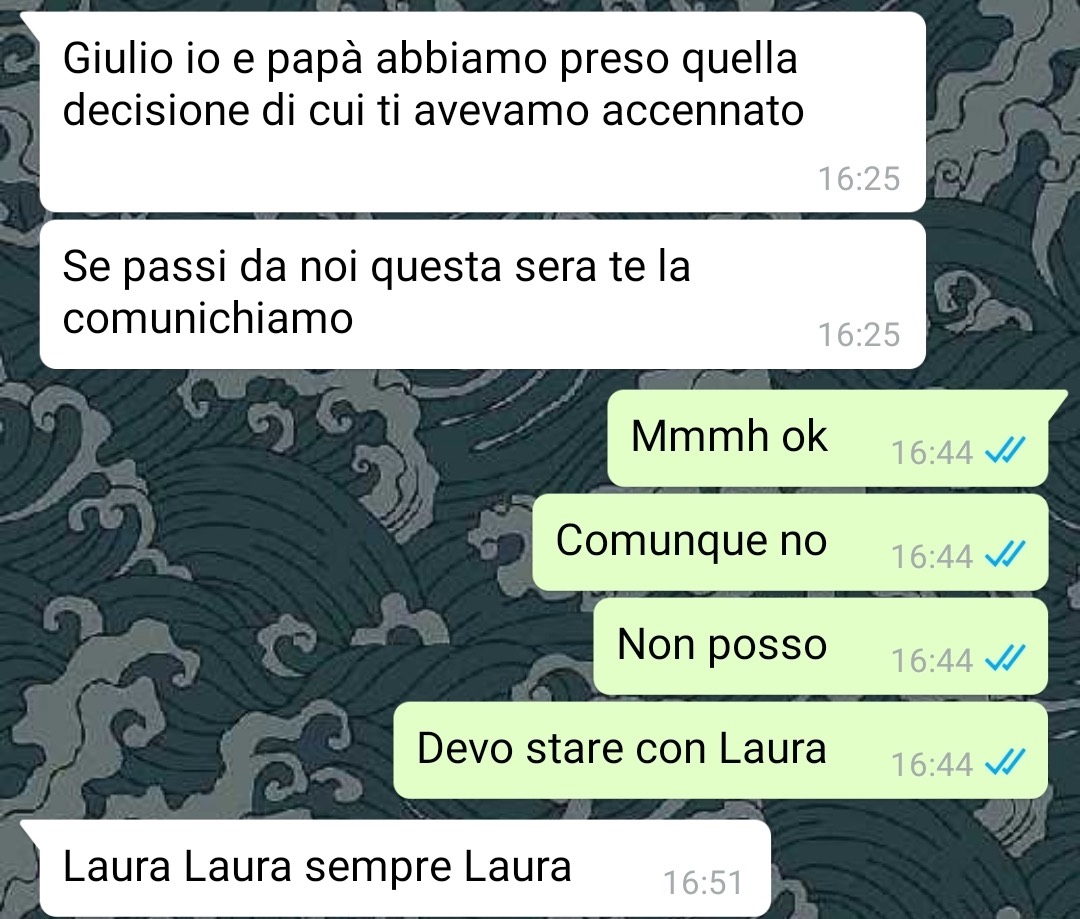1080x919 pixels.
Task: Click the 16:44 time on "Devo stare con Laura"
Action: (x=932, y=764)
